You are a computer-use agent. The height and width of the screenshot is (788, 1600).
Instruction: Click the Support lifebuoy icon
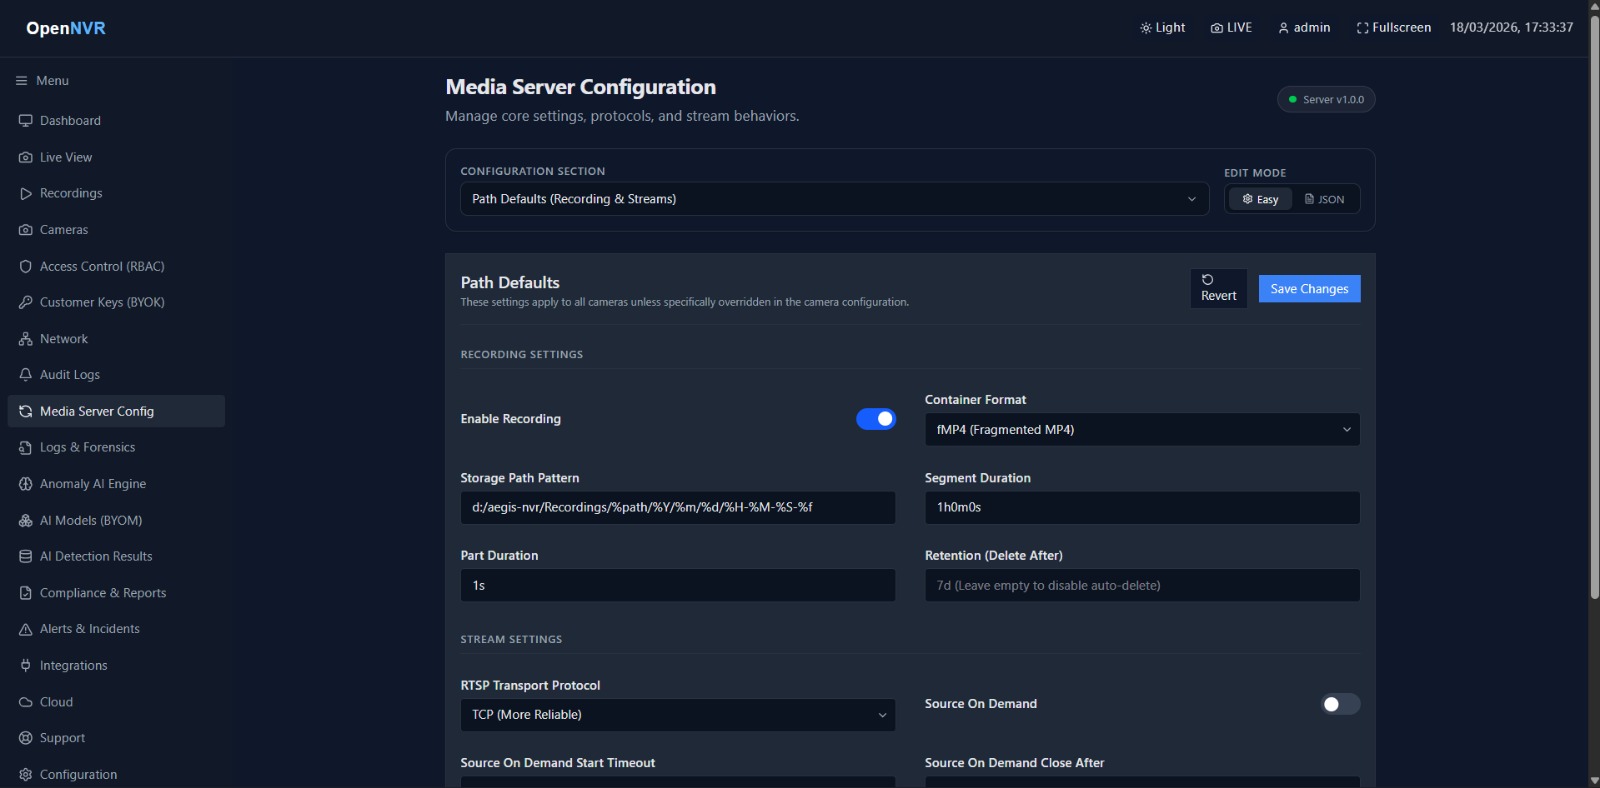click(x=26, y=738)
